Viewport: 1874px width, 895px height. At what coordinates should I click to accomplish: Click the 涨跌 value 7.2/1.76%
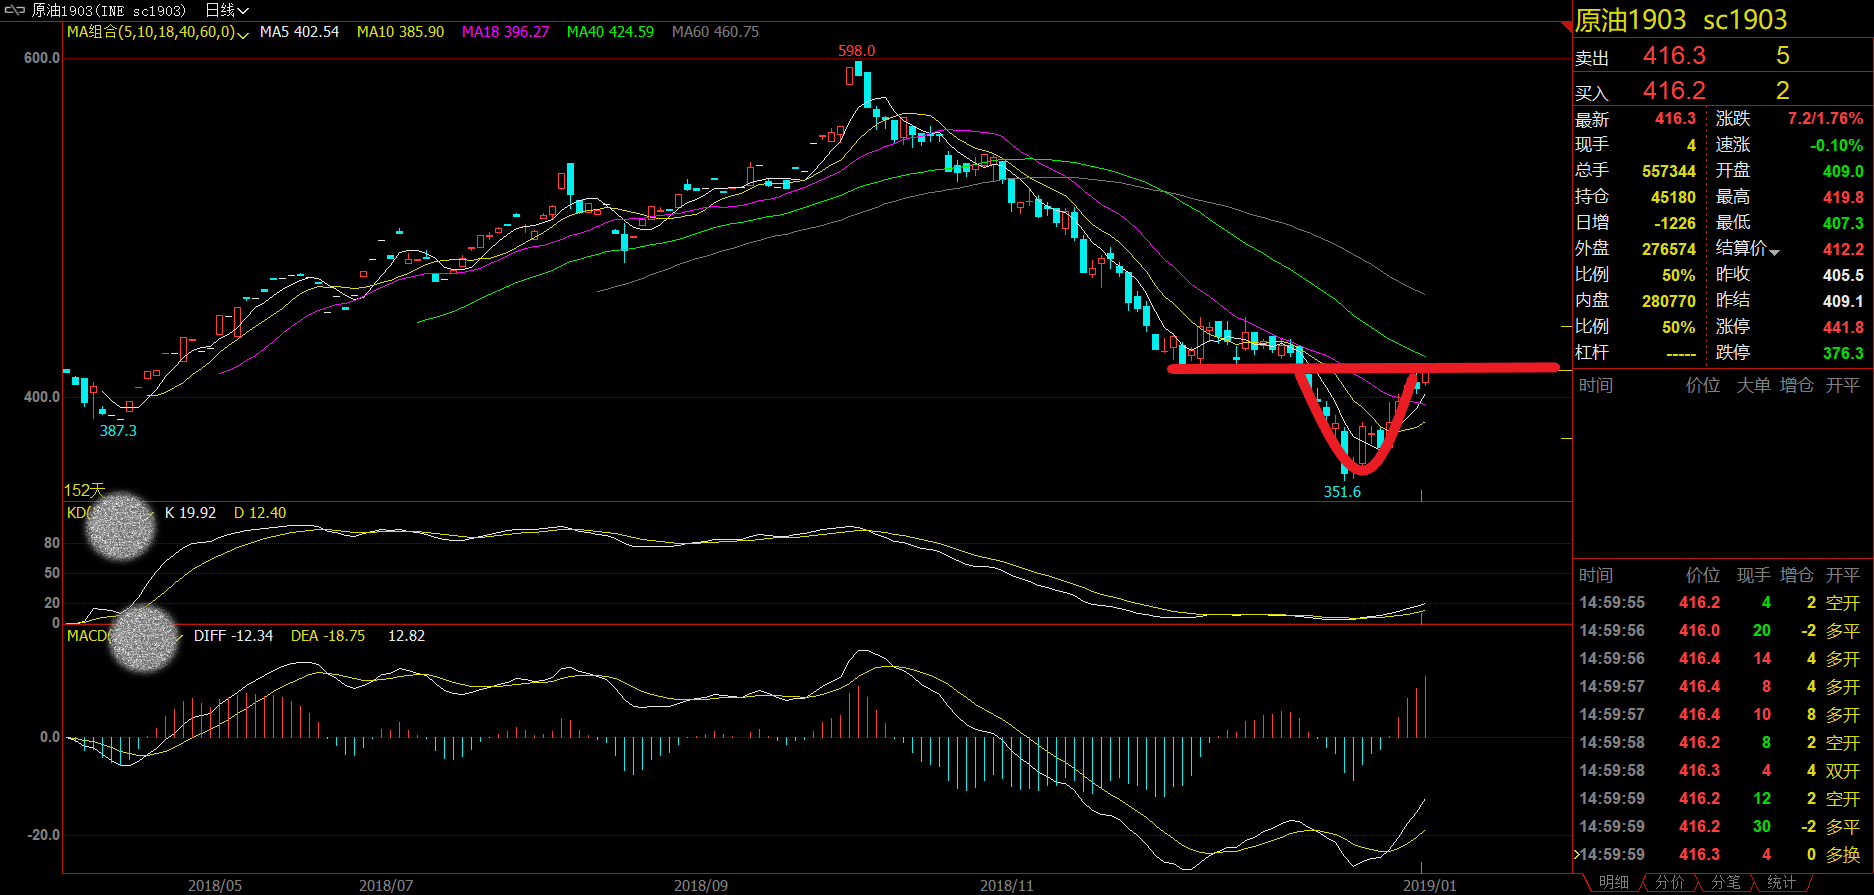(1825, 118)
